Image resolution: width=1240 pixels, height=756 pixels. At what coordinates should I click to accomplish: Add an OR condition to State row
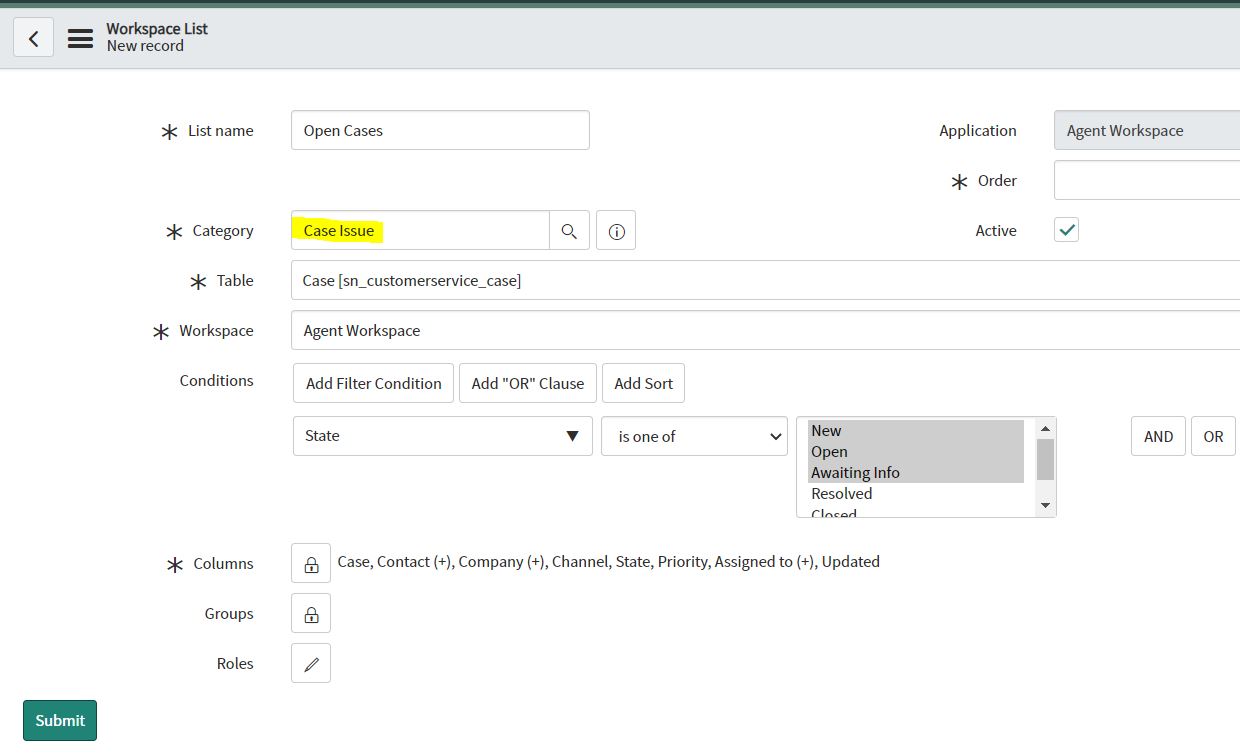pyautogui.click(x=1213, y=436)
